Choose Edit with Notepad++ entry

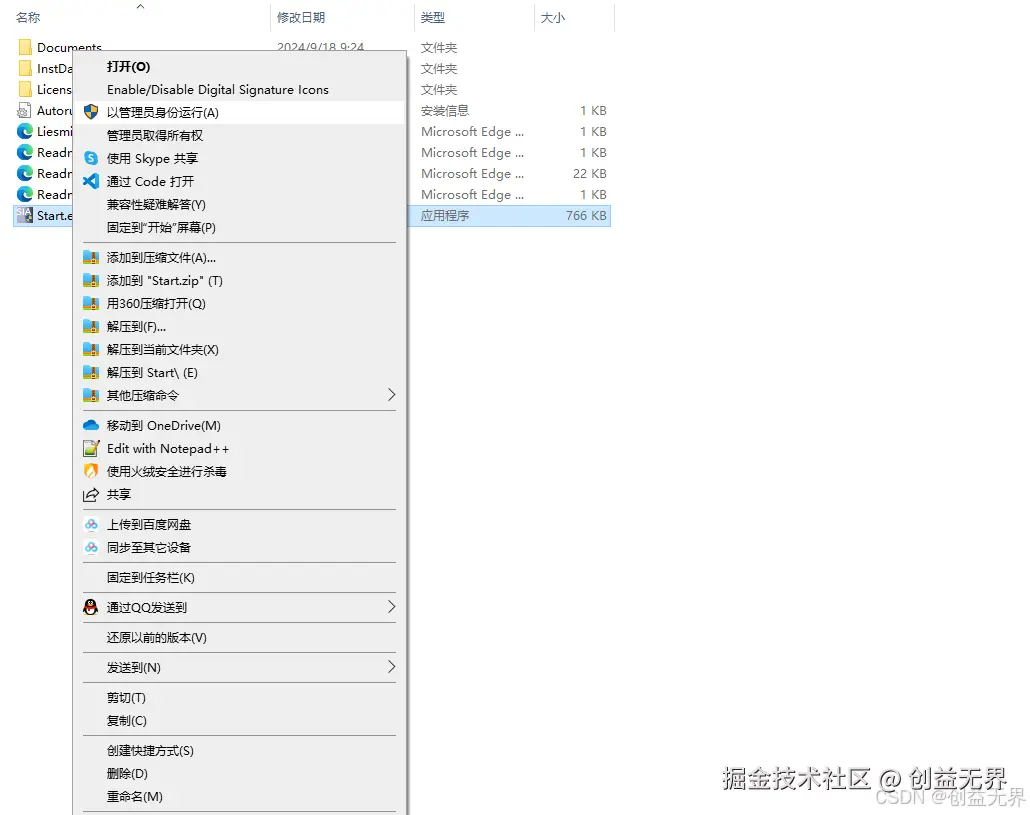[x=168, y=449]
